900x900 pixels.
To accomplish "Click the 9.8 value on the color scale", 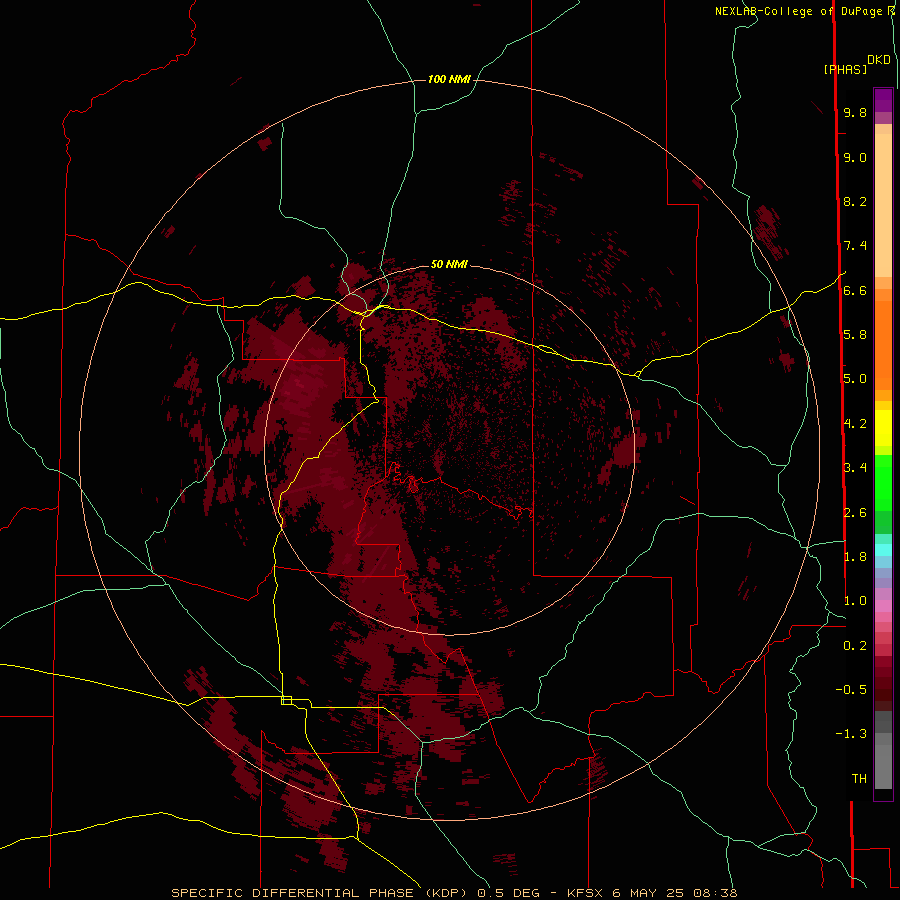I will (855, 112).
